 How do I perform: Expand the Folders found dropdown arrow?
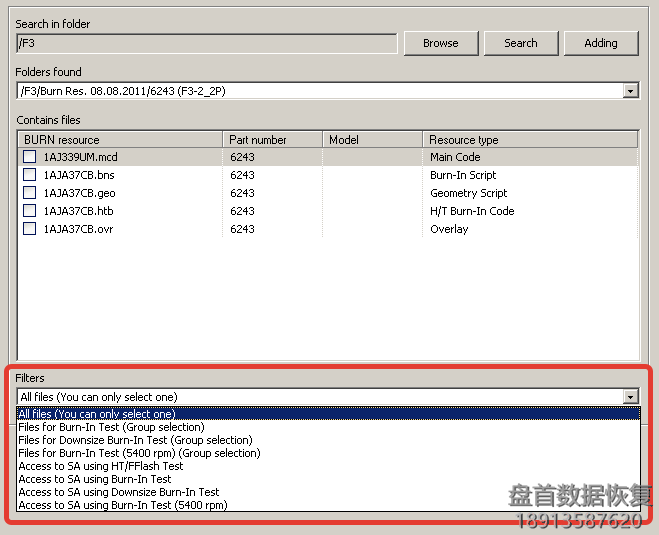click(x=630, y=91)
